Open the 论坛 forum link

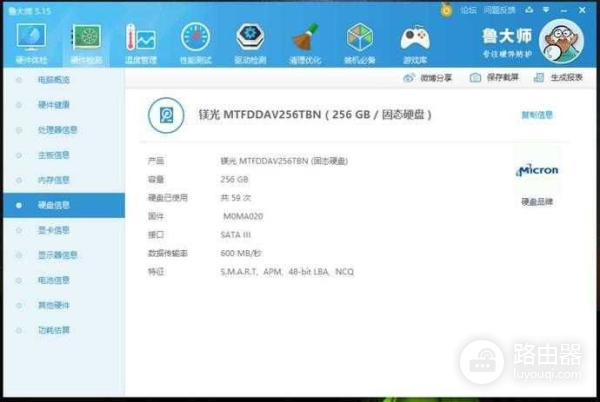(468, 10)
